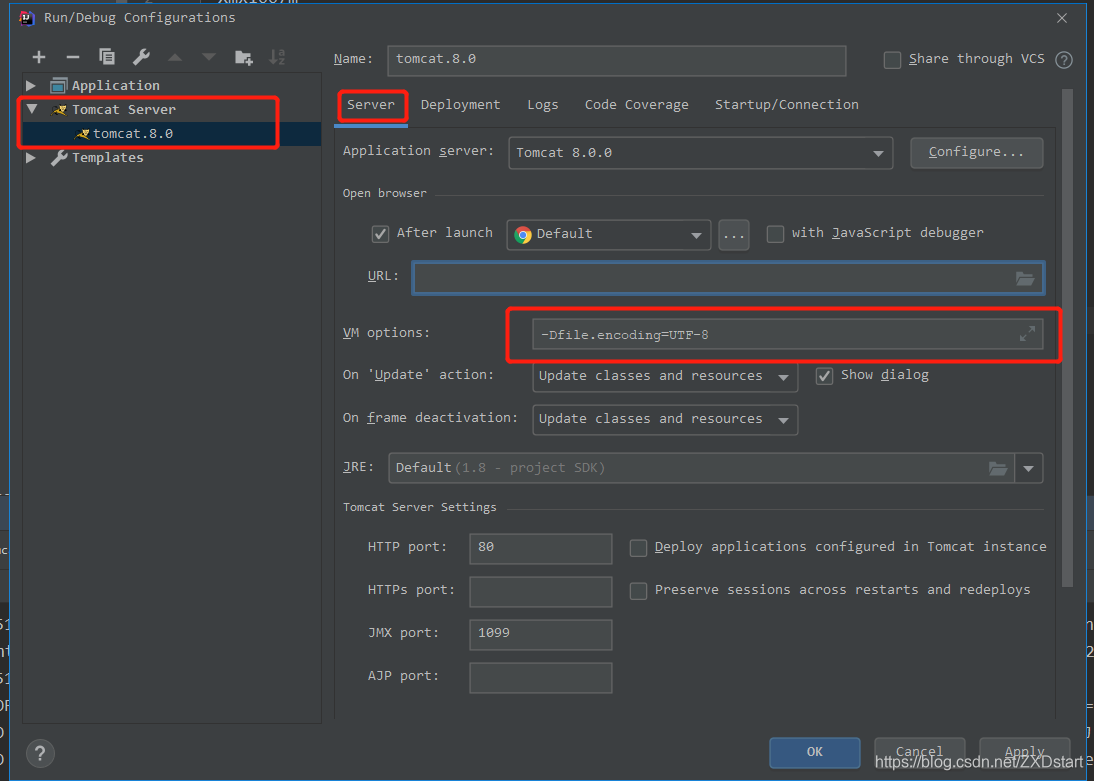Viewport: 1094px width, 781px height.
Task: Click the browser ellipsis button
Action: 733,235
